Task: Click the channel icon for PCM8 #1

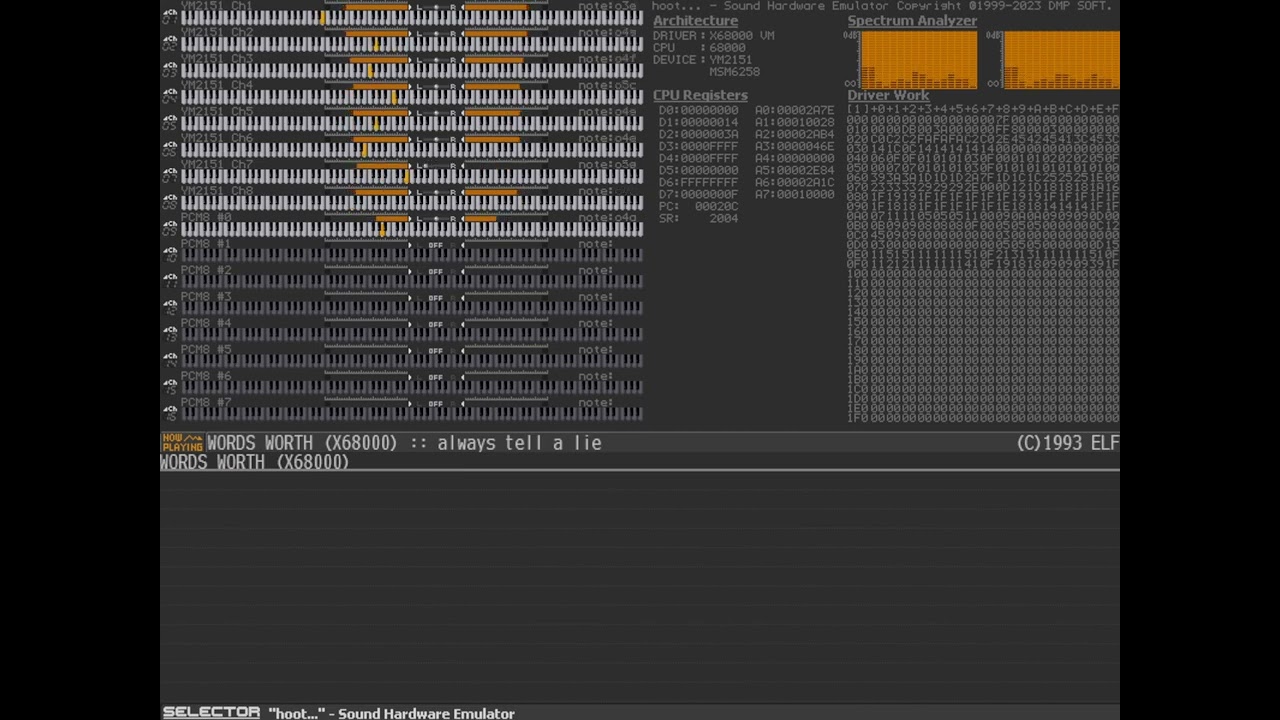Action: tap(170, 254)
